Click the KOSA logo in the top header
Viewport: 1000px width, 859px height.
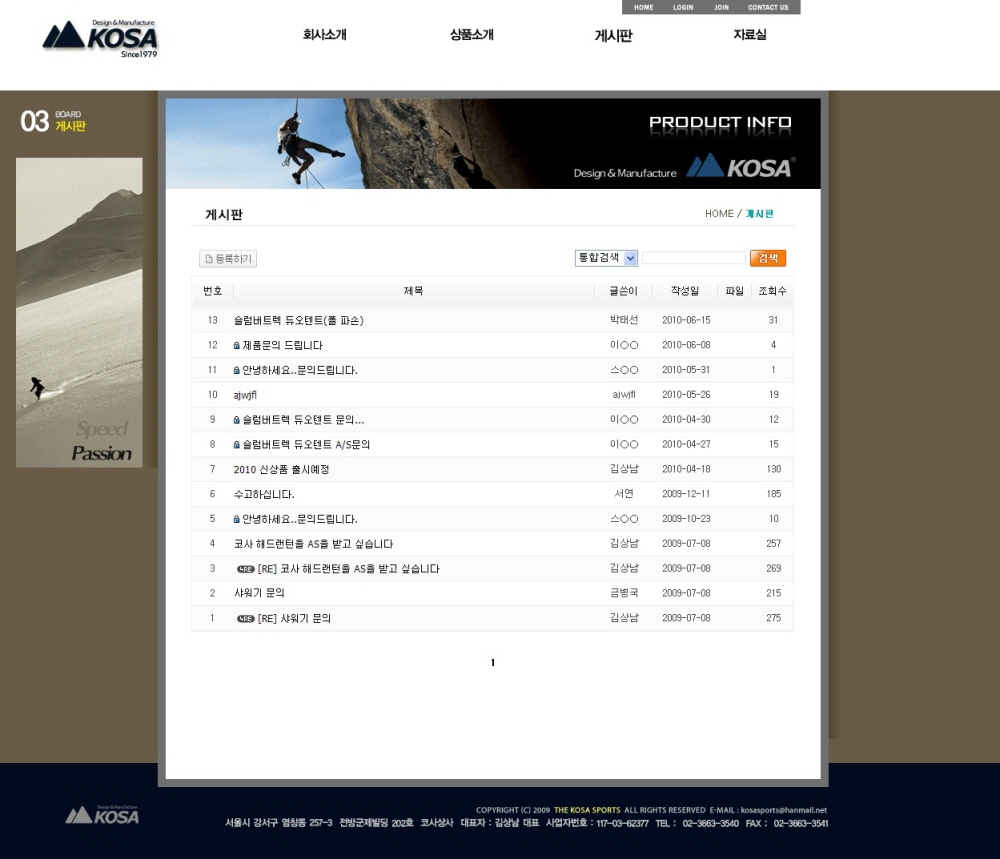pos(100,38)
